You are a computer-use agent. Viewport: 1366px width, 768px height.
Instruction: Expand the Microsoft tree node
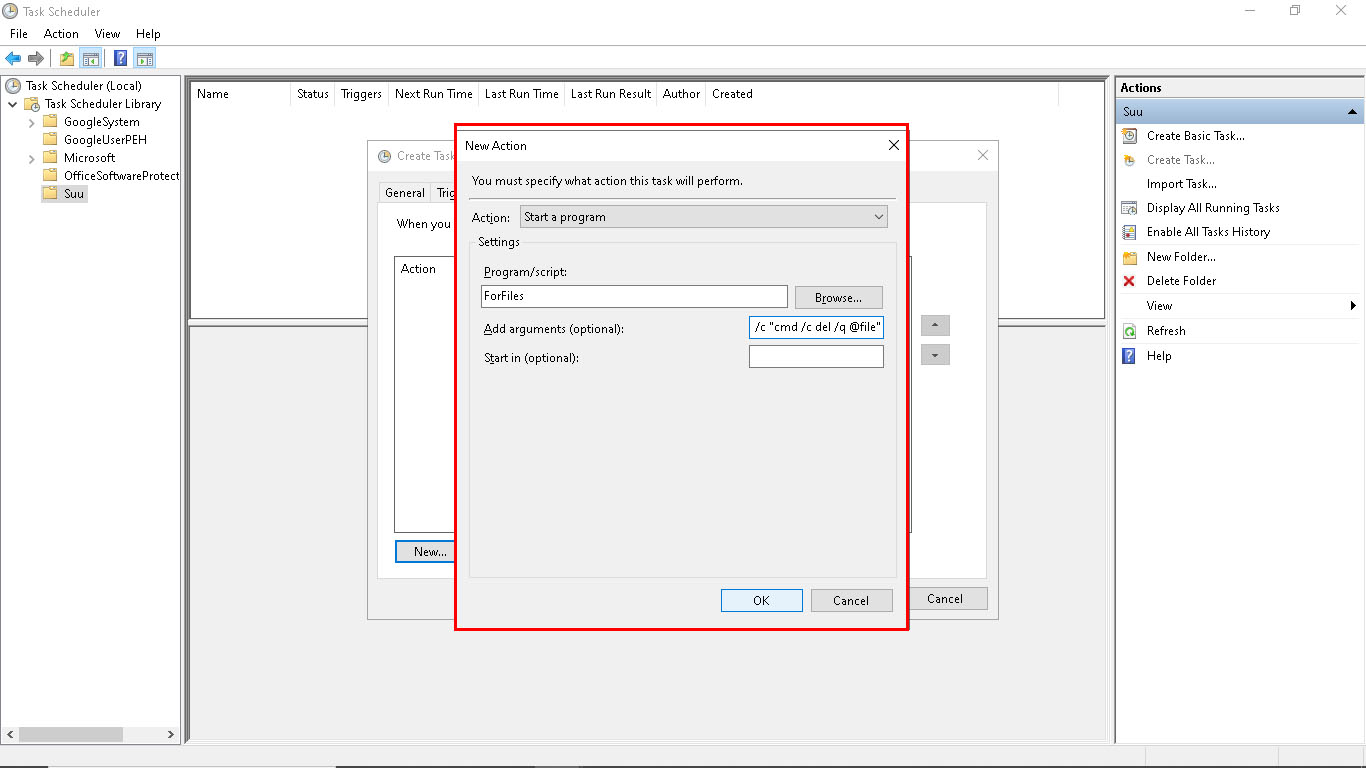(31, 157)
